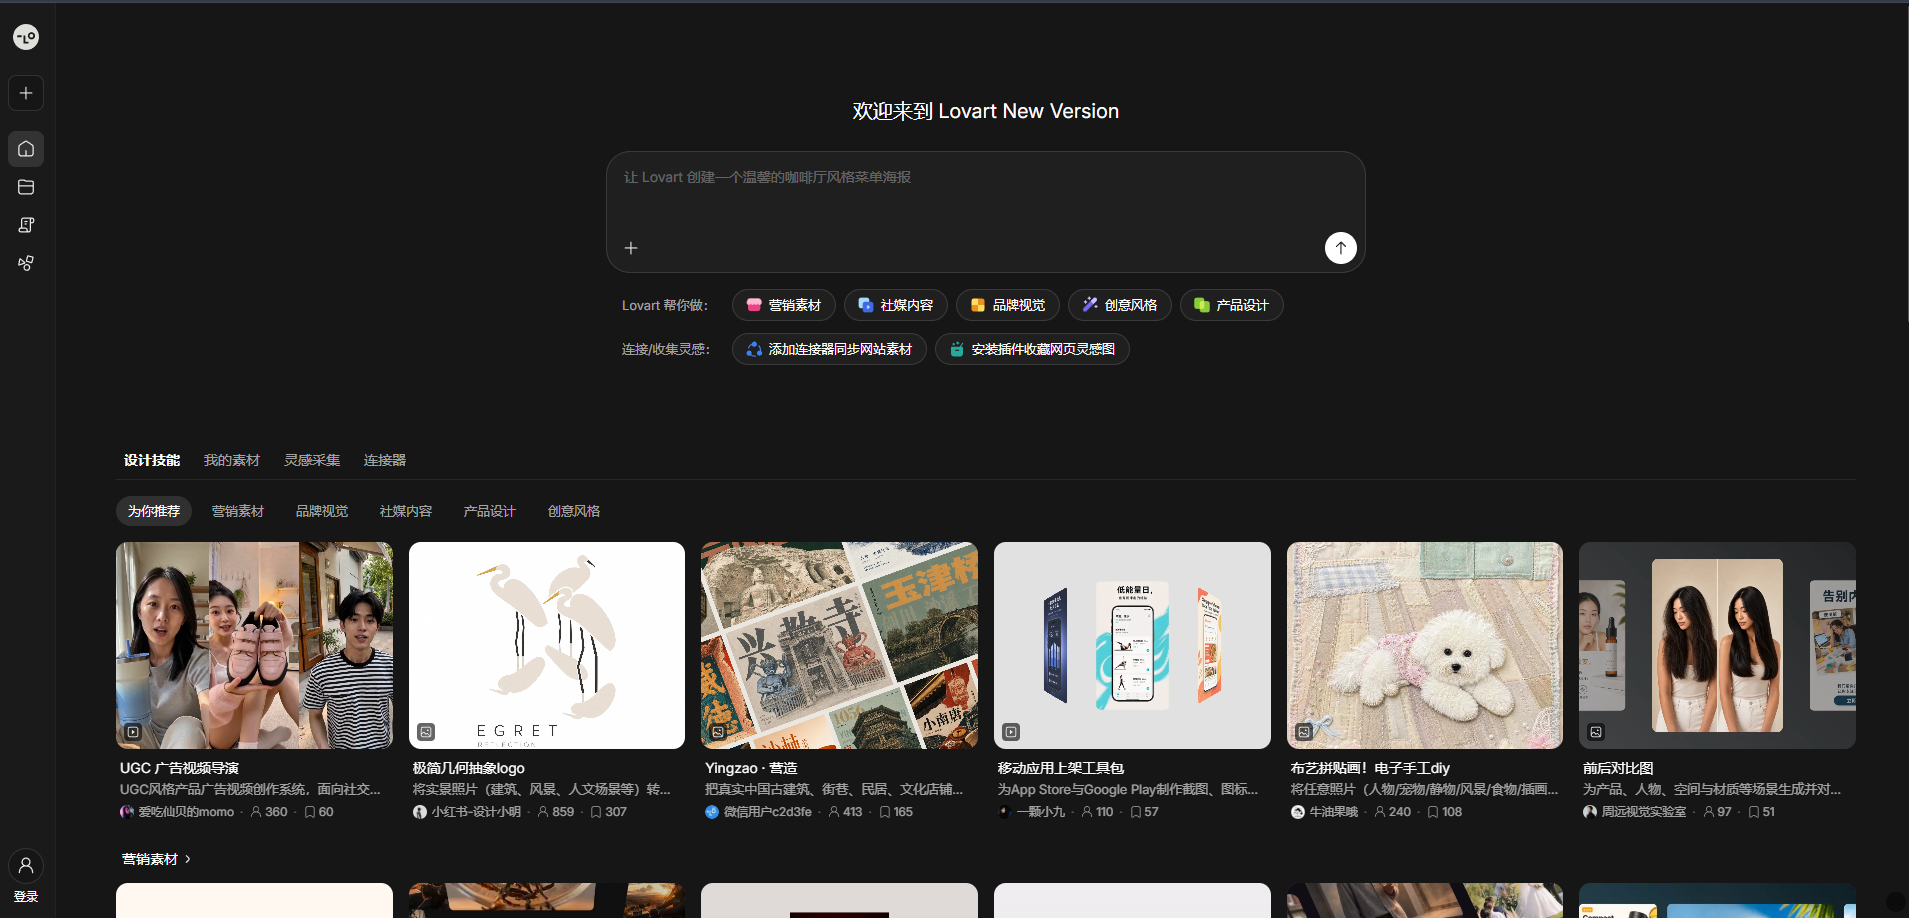Click the author avatar 爱吃仙贝的momo
Screen dimensions: 1909x918
pyautogui.click(x=127, y=812)
